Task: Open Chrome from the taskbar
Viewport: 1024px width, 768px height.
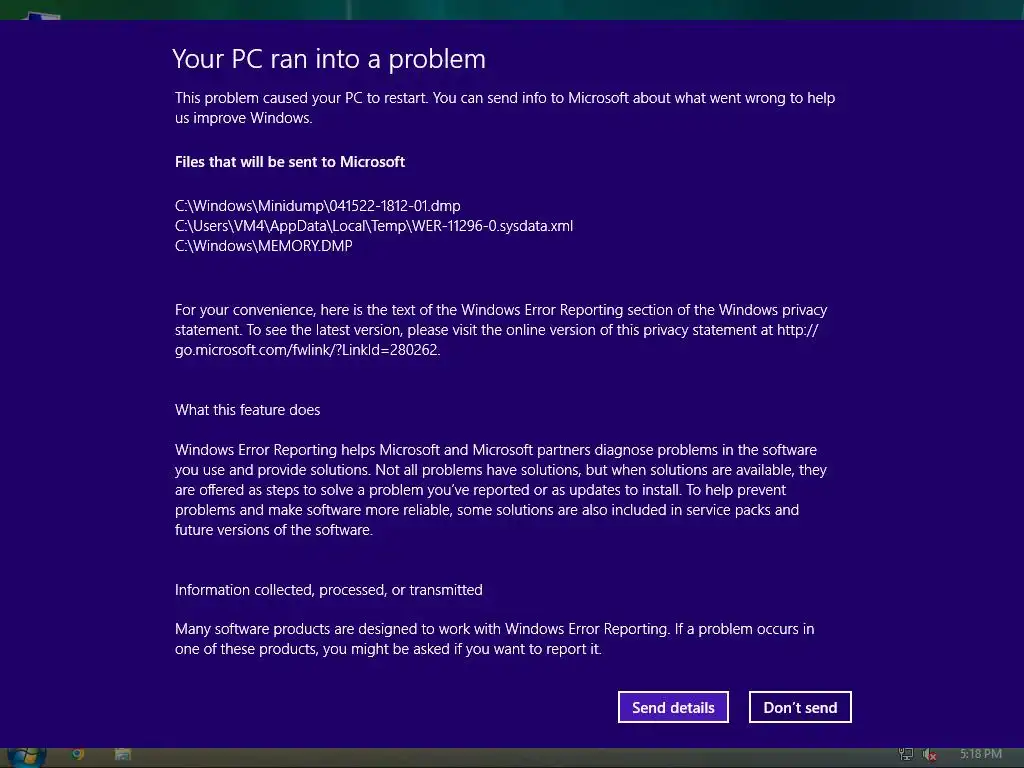Action: click(x=78, y=755)
